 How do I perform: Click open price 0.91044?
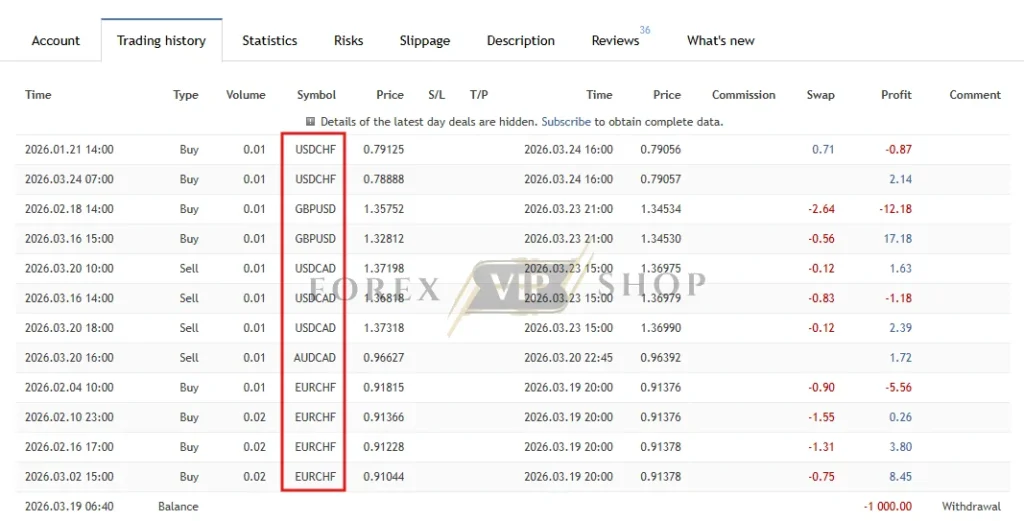coord(384,477)
